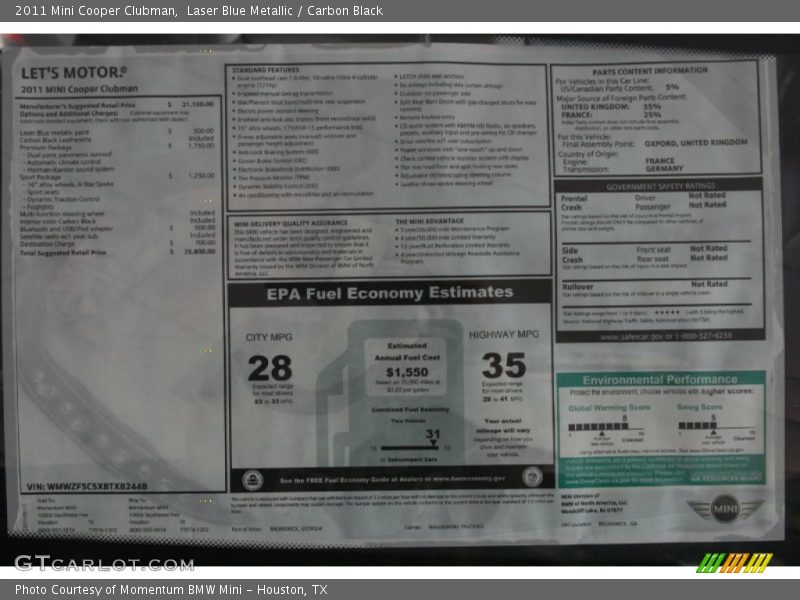Click Sport Package price '1,250.00'
This screenshot has height=600, width=800.
[201, 176]
